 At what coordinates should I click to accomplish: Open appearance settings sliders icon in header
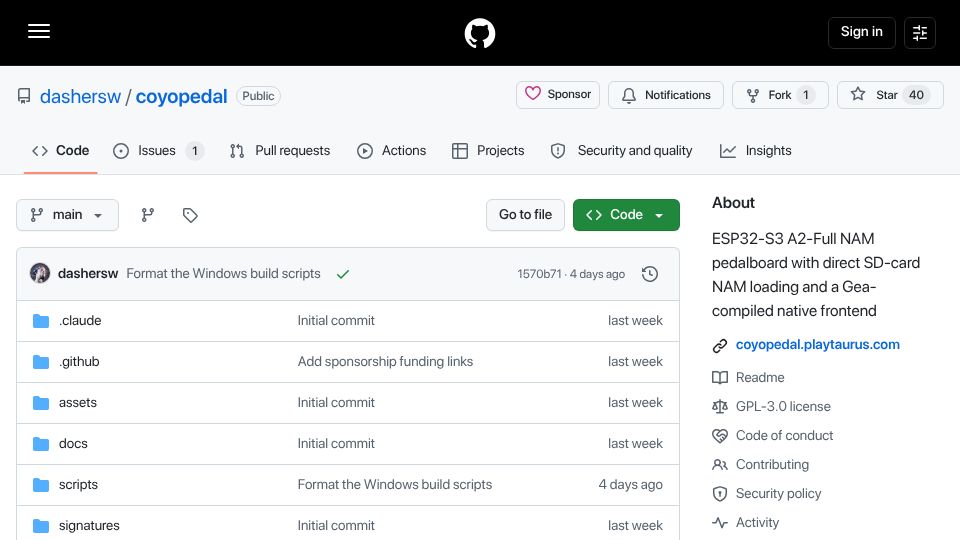920,32
